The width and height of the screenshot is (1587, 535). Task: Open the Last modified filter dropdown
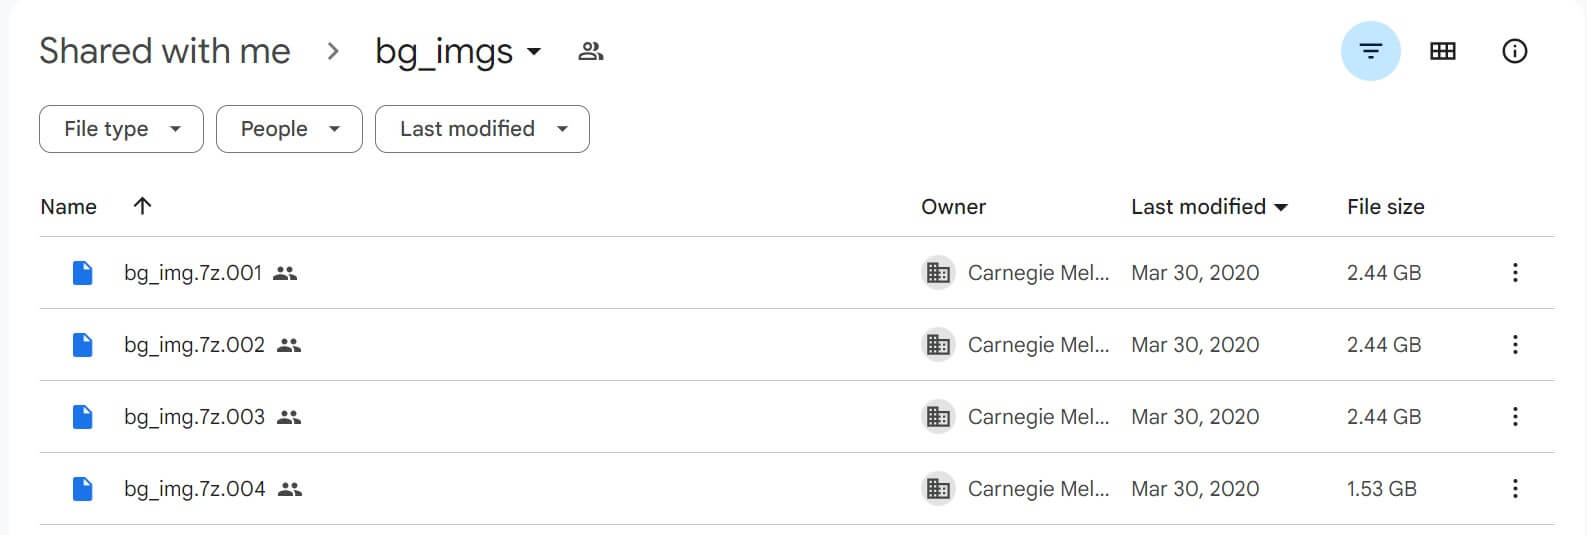click(482, 129)
